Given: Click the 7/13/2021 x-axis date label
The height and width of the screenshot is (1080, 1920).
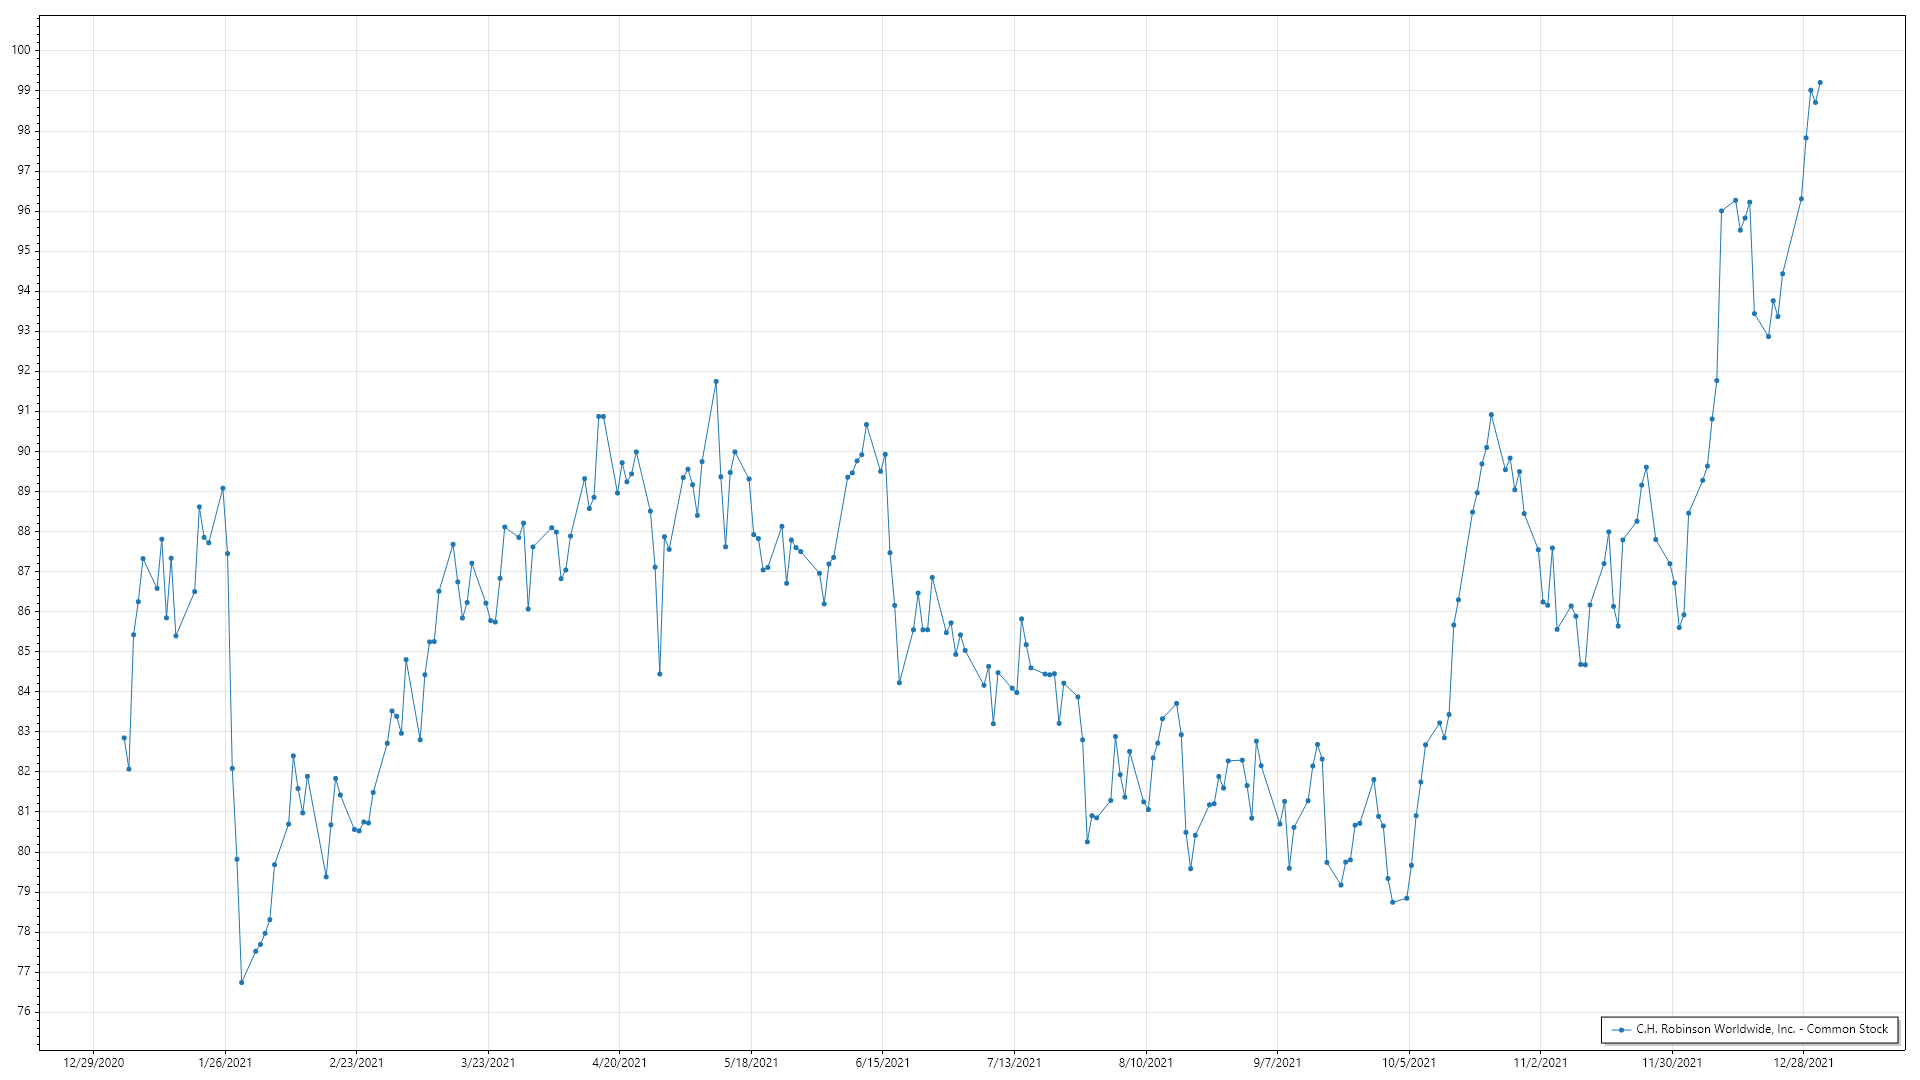Looking at the screenshot, I should tap(1014, 1063).
